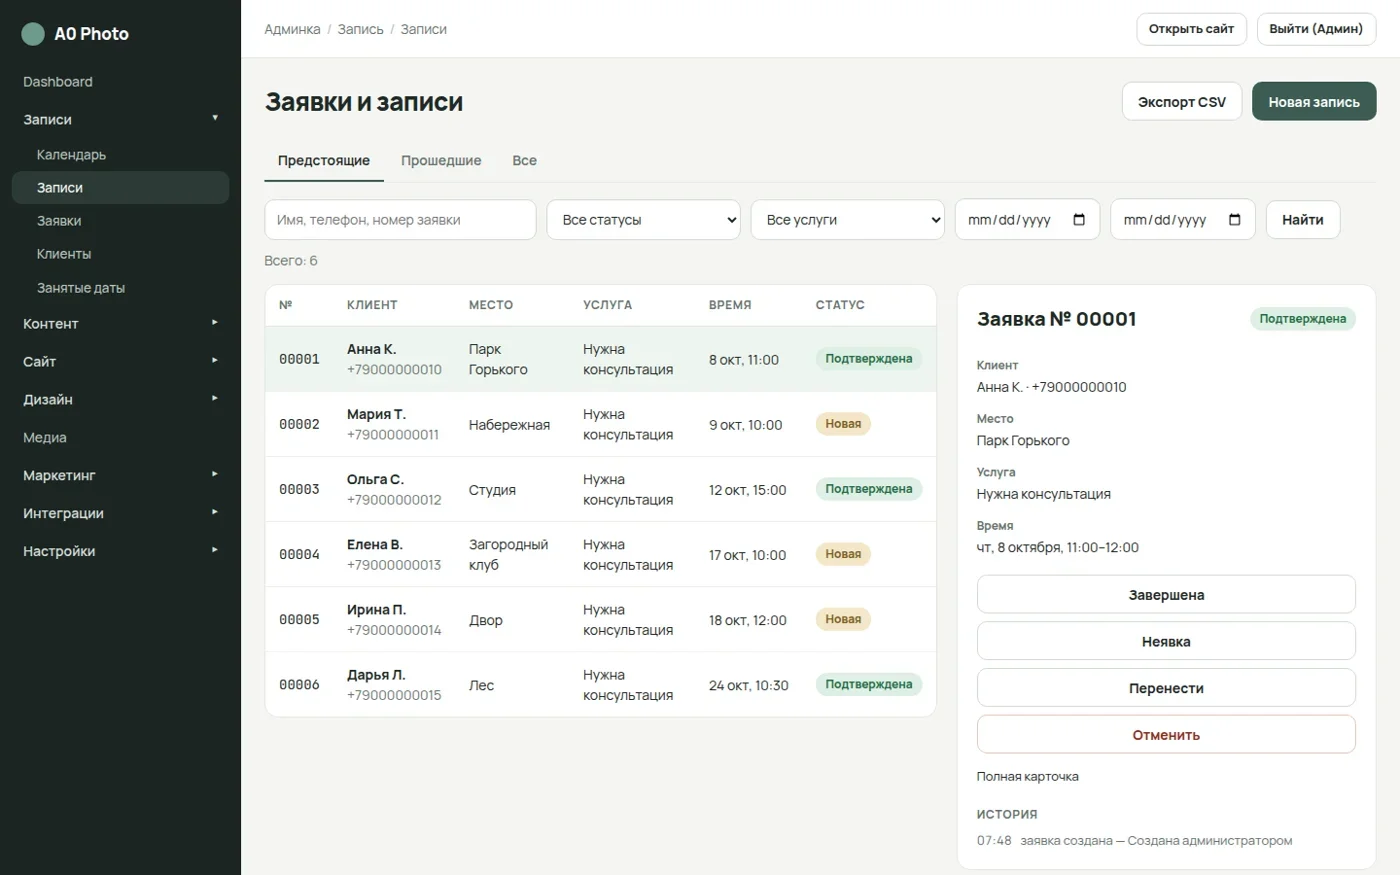
Task: Select row 00005 Ирина П.
Action: coord(600,620)
